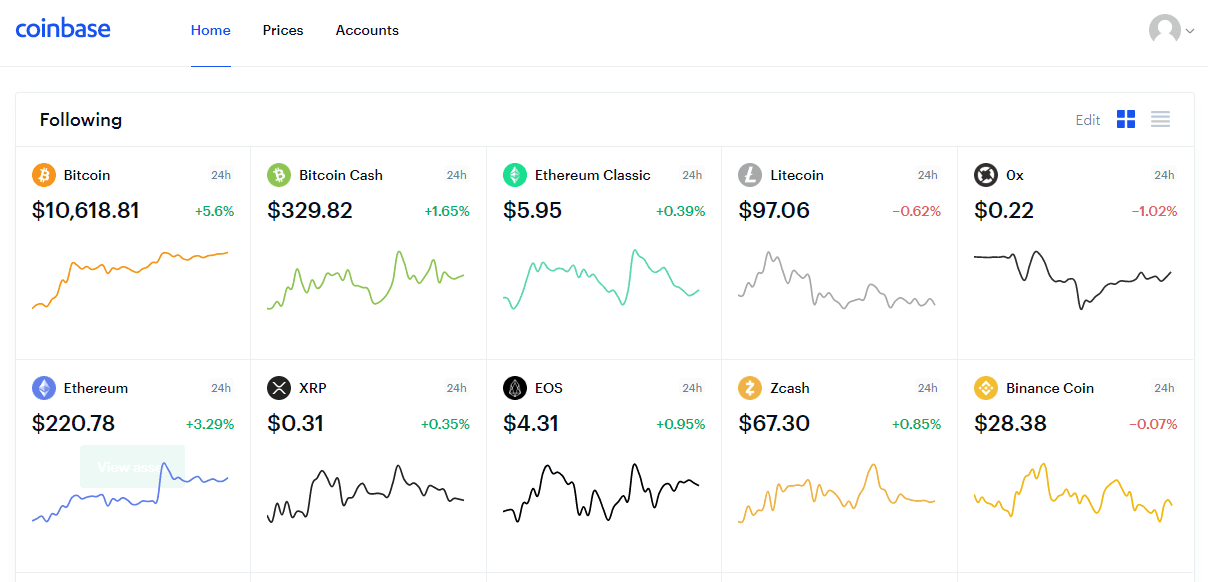Click the Ethereum Classic price $5.95
The image size is (1208, 582).
pyautogui.click(x=533, y=211)
